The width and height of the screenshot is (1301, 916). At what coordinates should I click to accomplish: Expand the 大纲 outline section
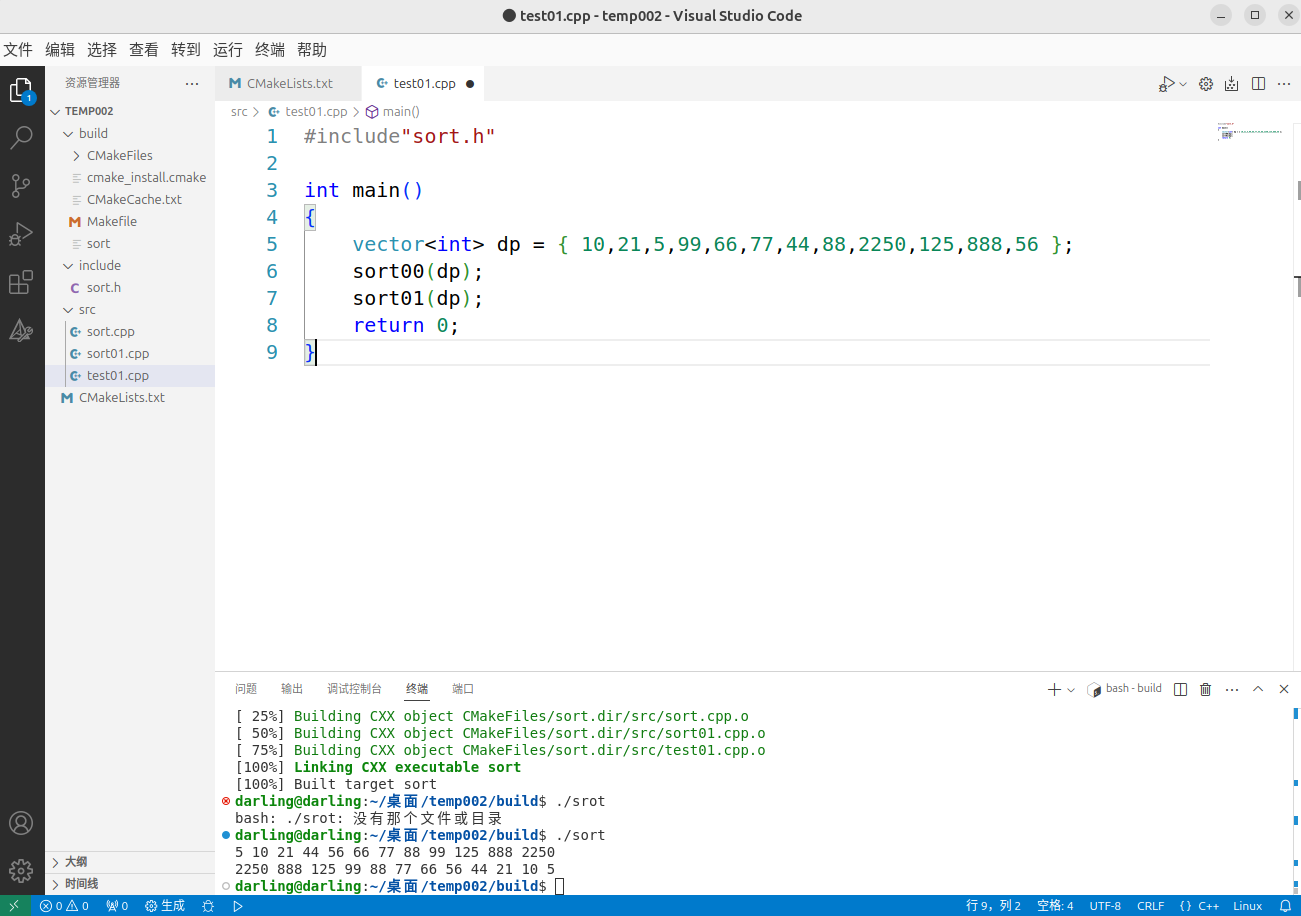pyautogui.click(x=130, y=862)
